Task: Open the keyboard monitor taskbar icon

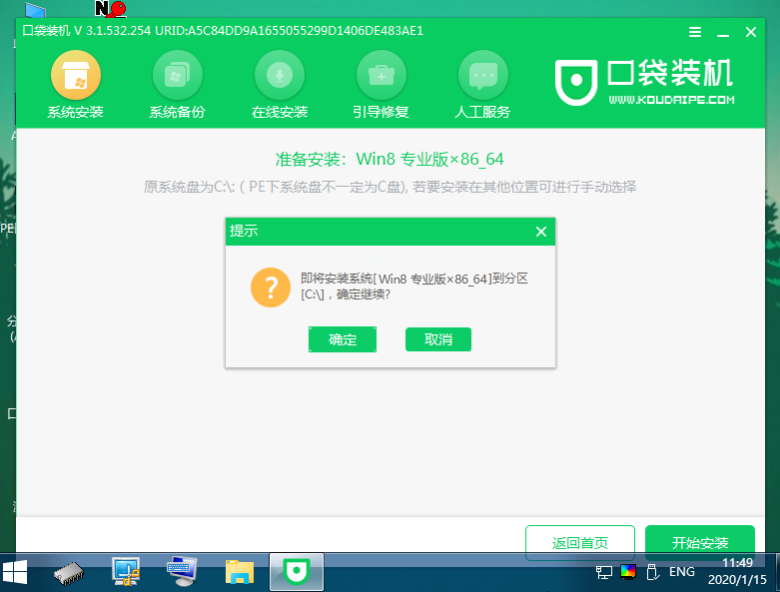Action: (183, 572)
